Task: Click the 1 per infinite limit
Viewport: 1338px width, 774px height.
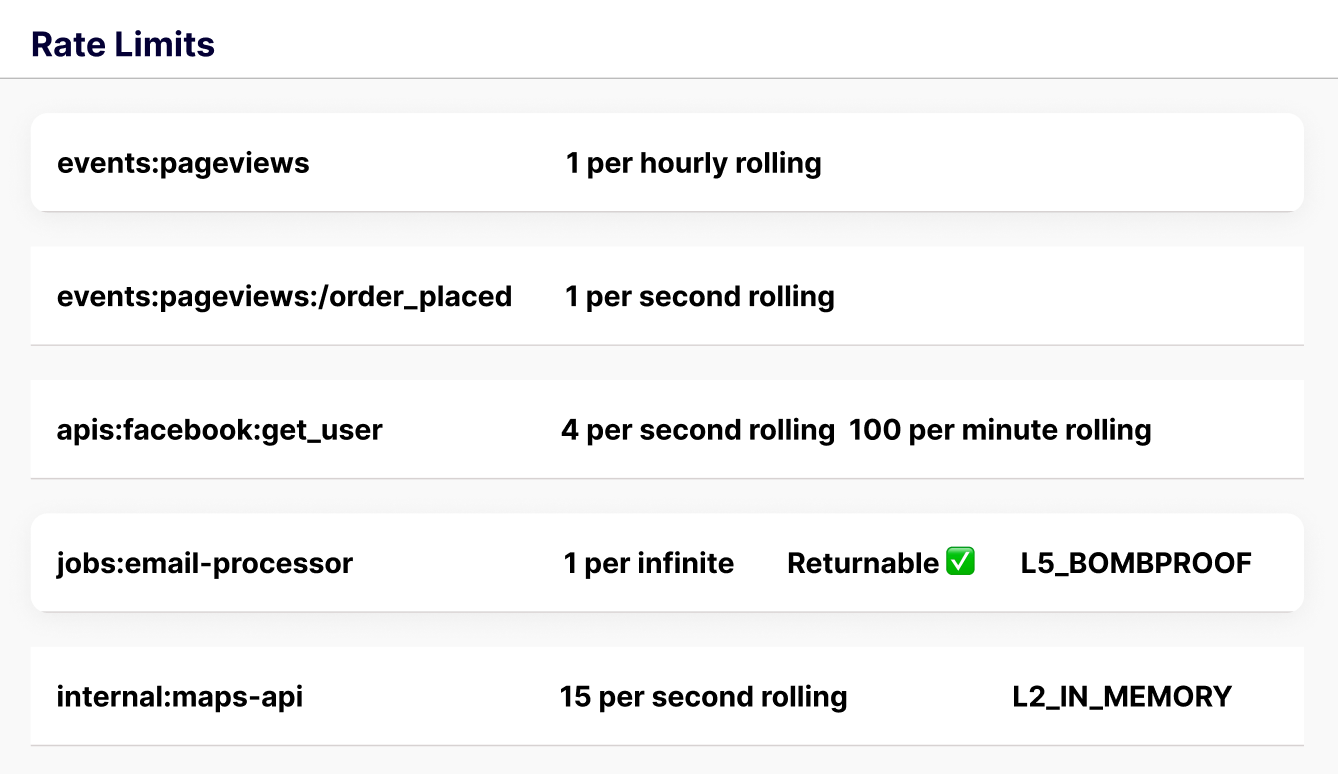Action: pos(648,563)
